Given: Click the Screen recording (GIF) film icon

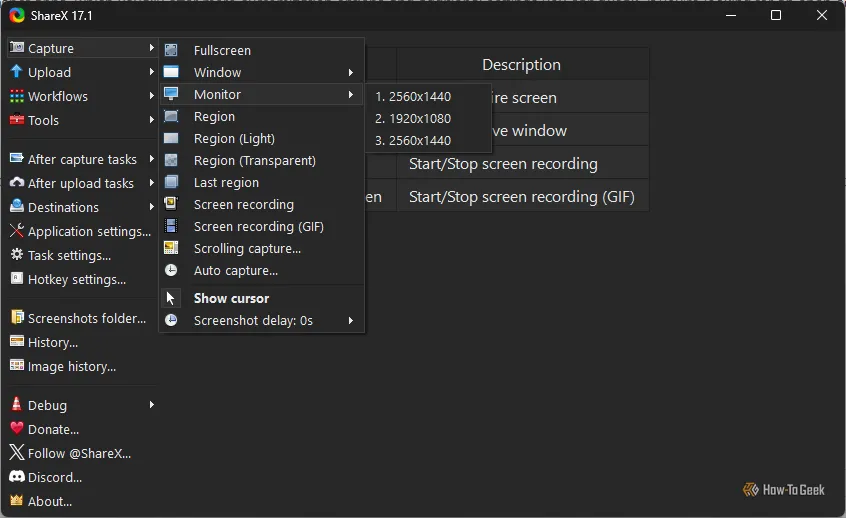Looking at the screenshot, I should [171, 226].
